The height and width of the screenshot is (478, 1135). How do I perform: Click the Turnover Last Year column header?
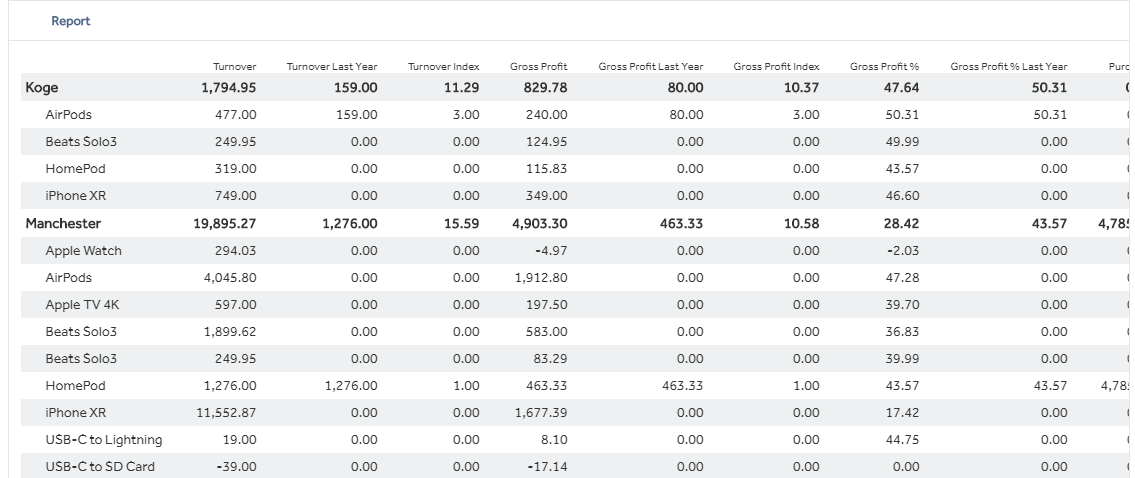(332, 66)
